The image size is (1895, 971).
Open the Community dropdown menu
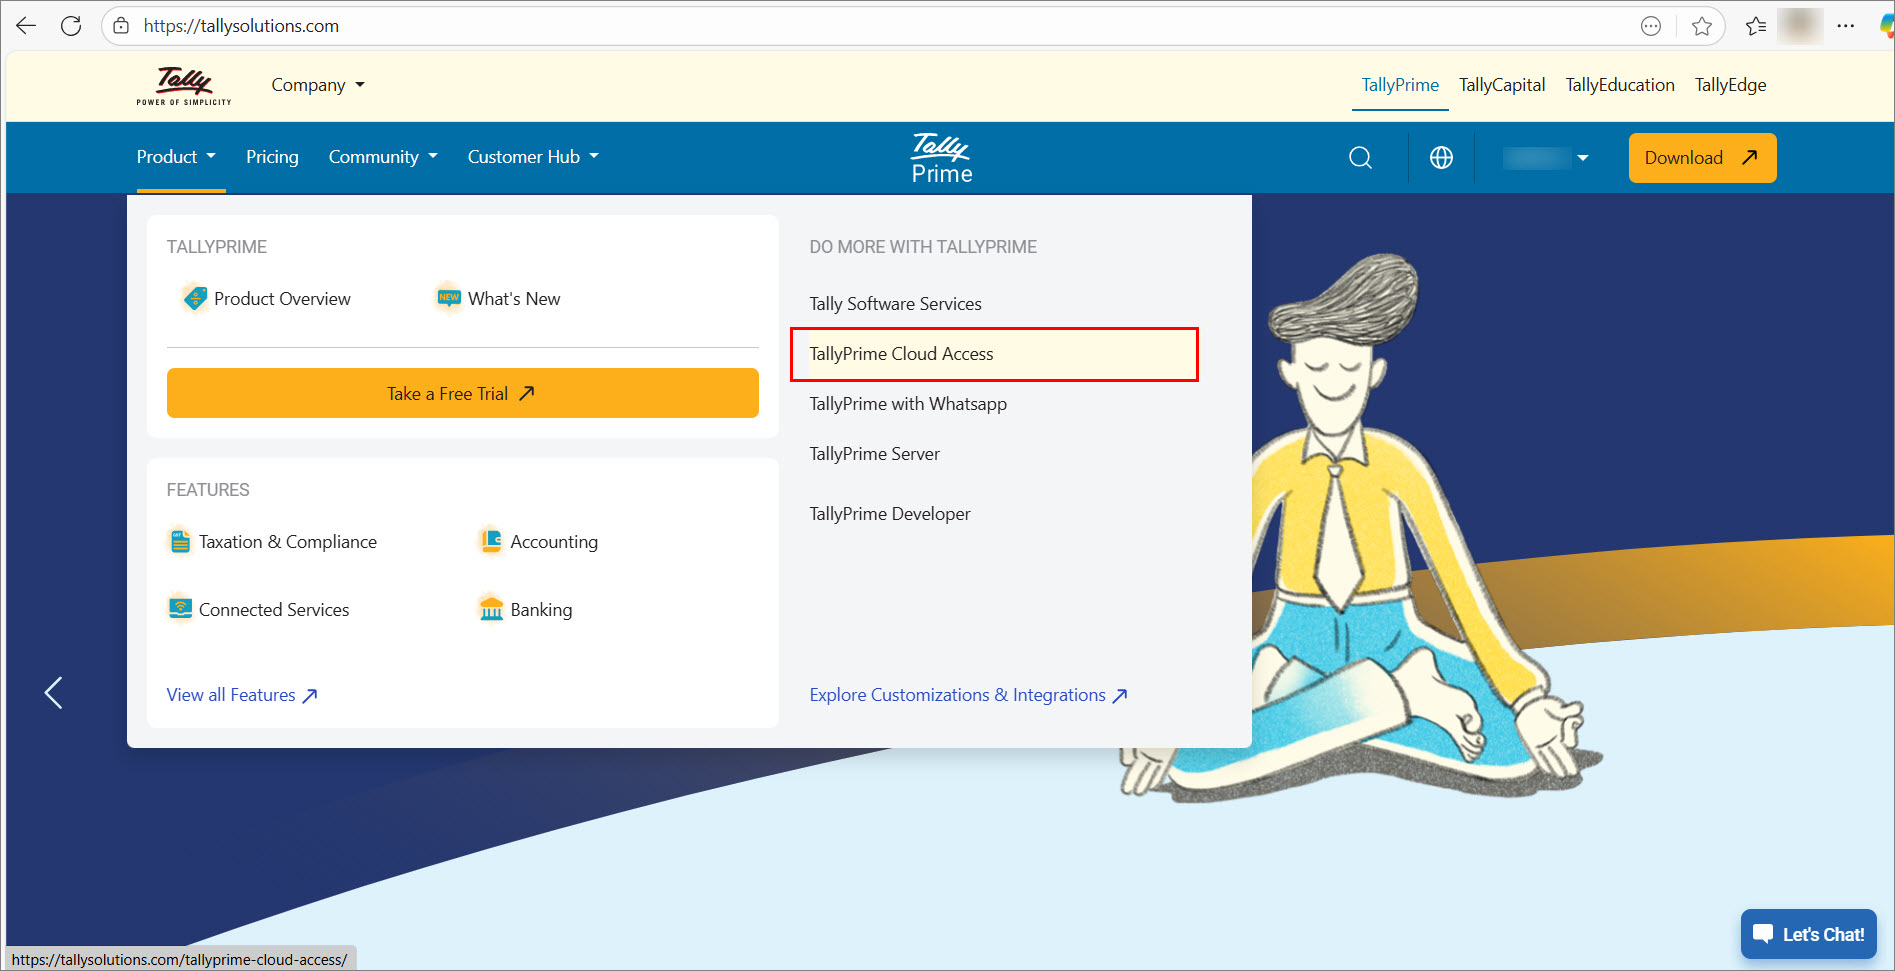383,157
